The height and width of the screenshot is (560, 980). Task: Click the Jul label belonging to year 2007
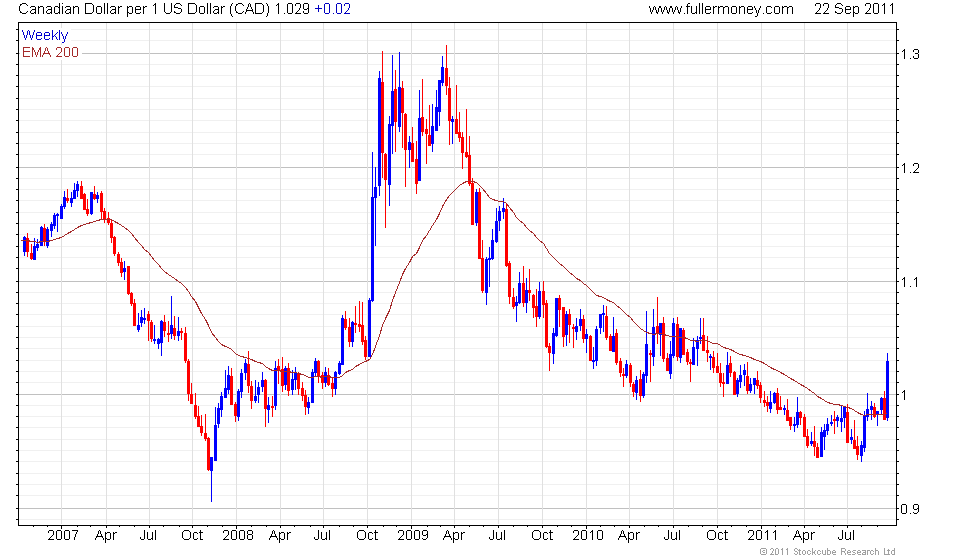coord(148,536)
